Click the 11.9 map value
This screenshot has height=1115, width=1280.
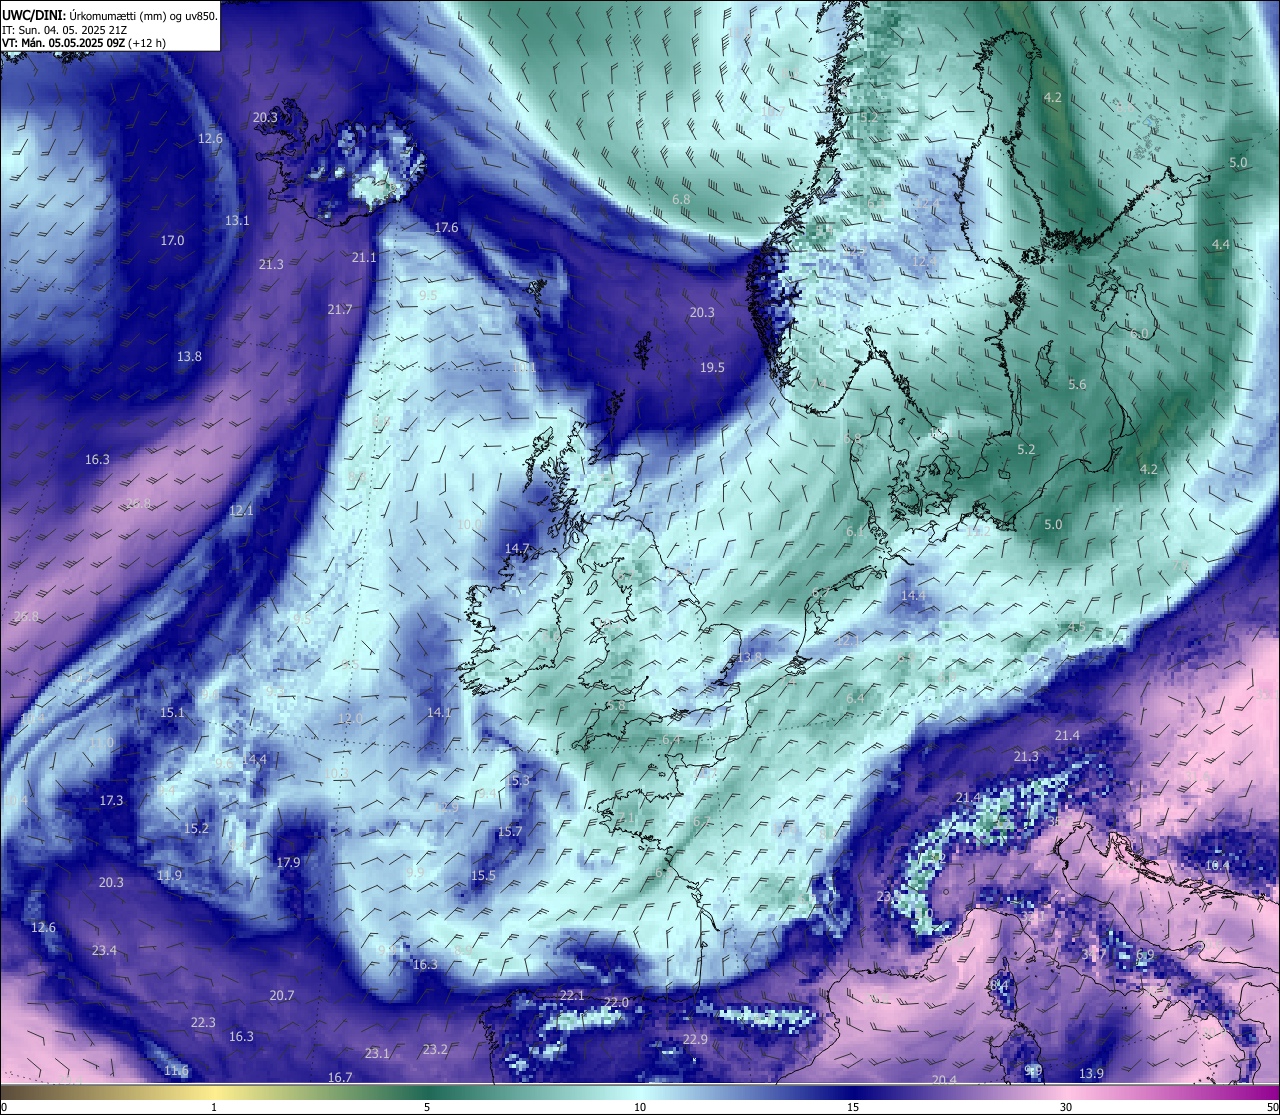tap(170, 876)
